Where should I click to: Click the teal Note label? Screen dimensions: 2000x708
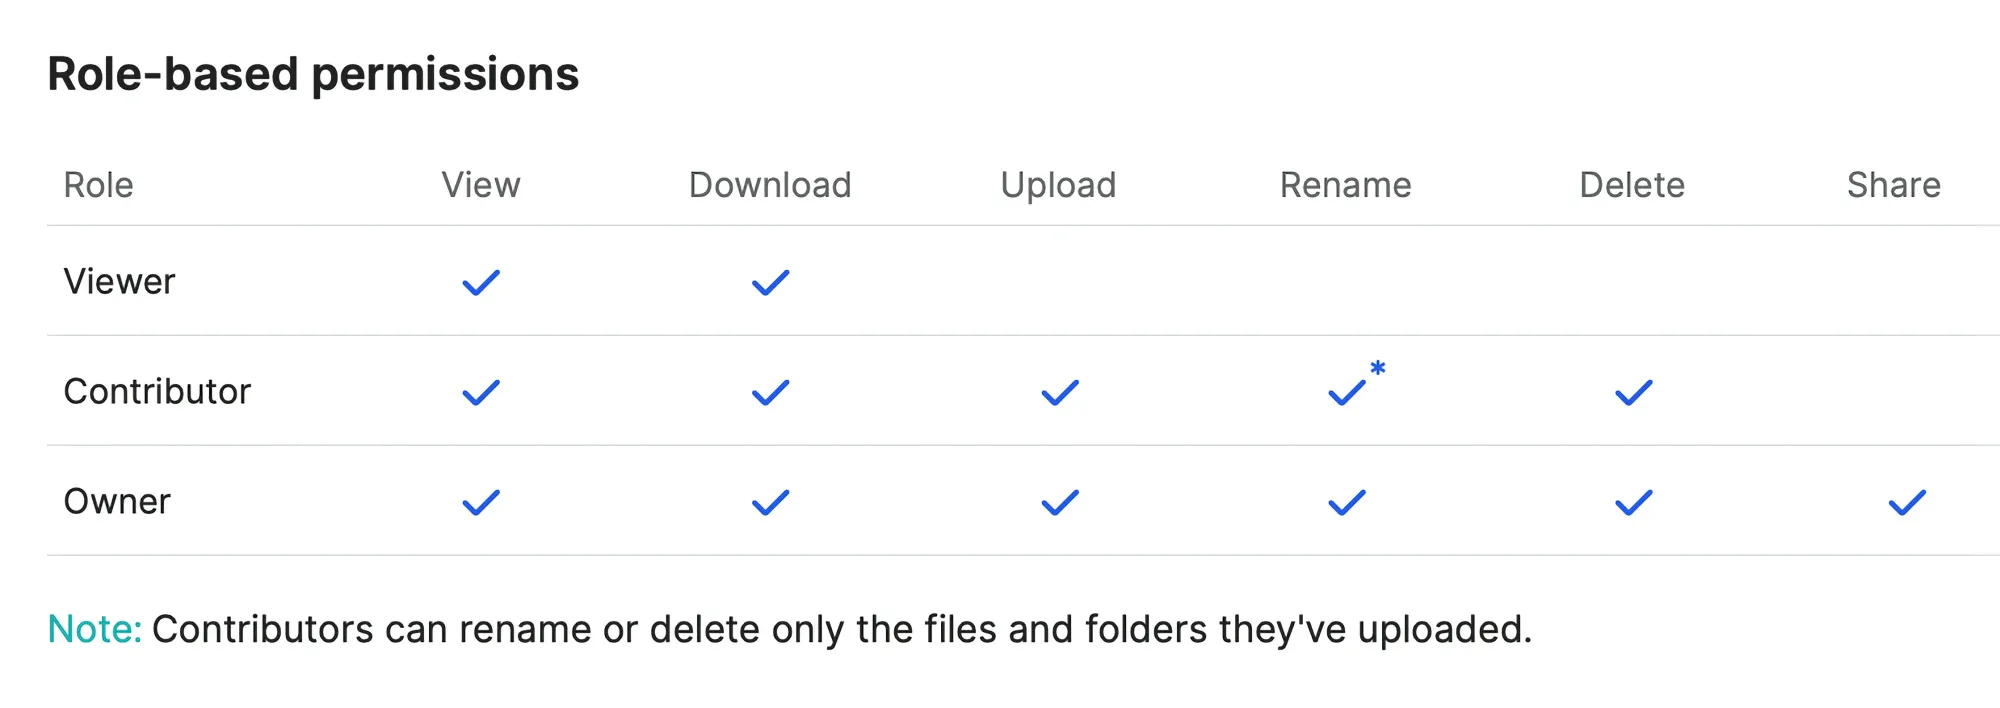point(95,630)
